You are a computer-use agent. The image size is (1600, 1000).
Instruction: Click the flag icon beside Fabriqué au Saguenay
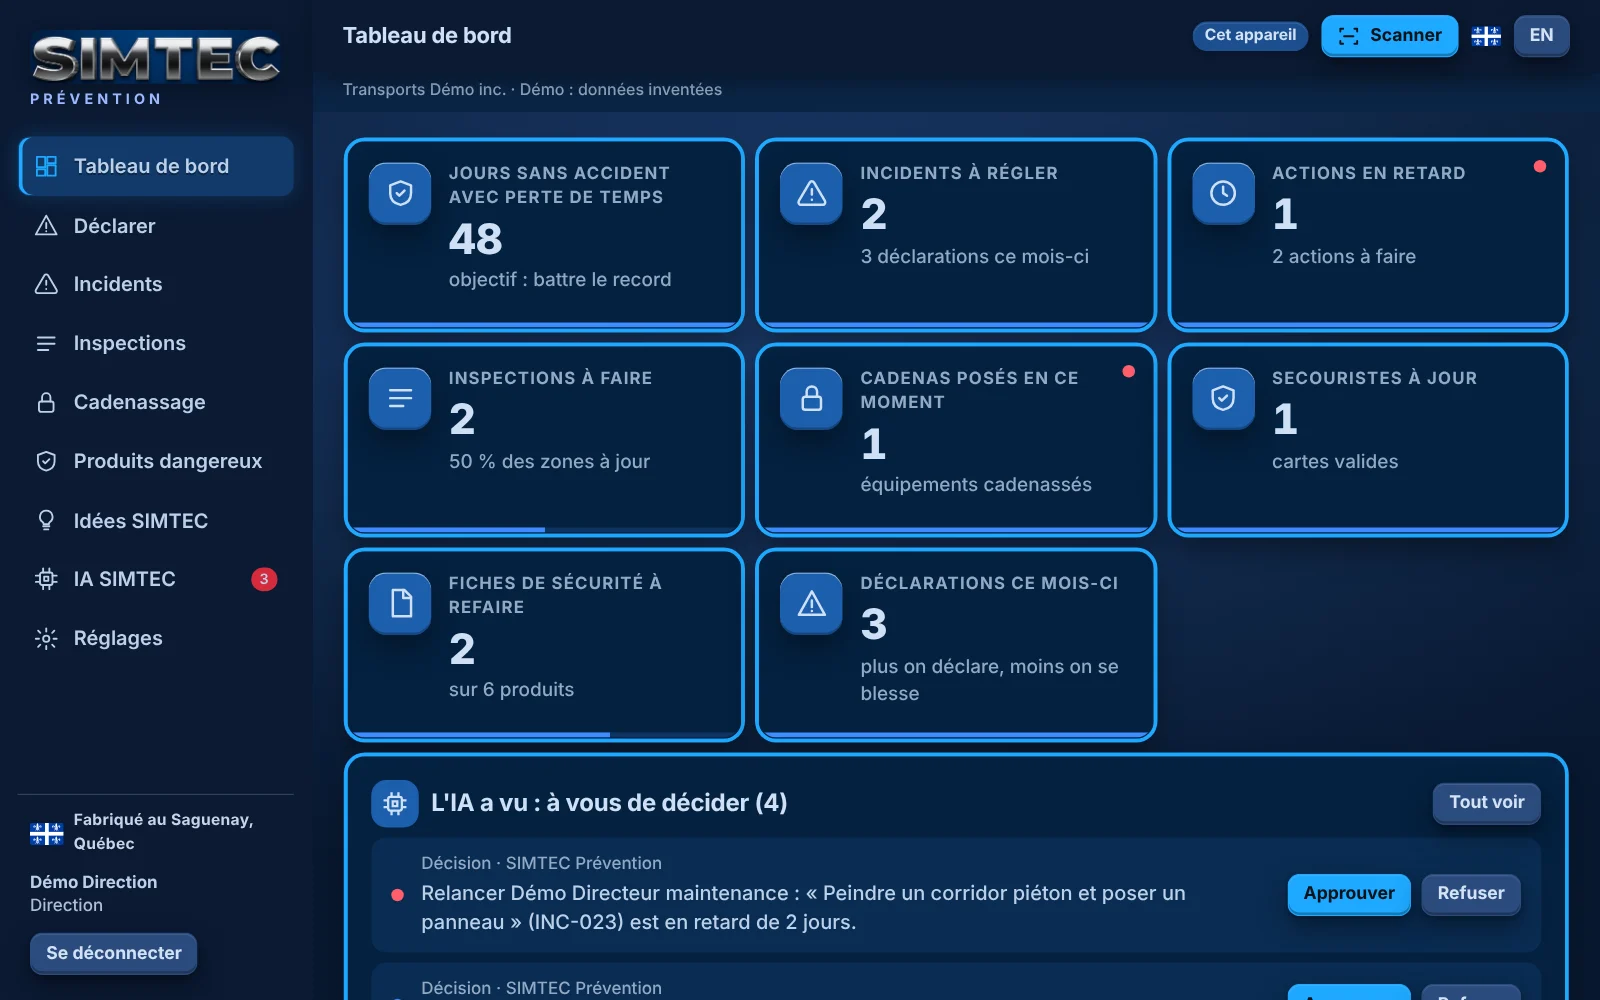[46, 833]
